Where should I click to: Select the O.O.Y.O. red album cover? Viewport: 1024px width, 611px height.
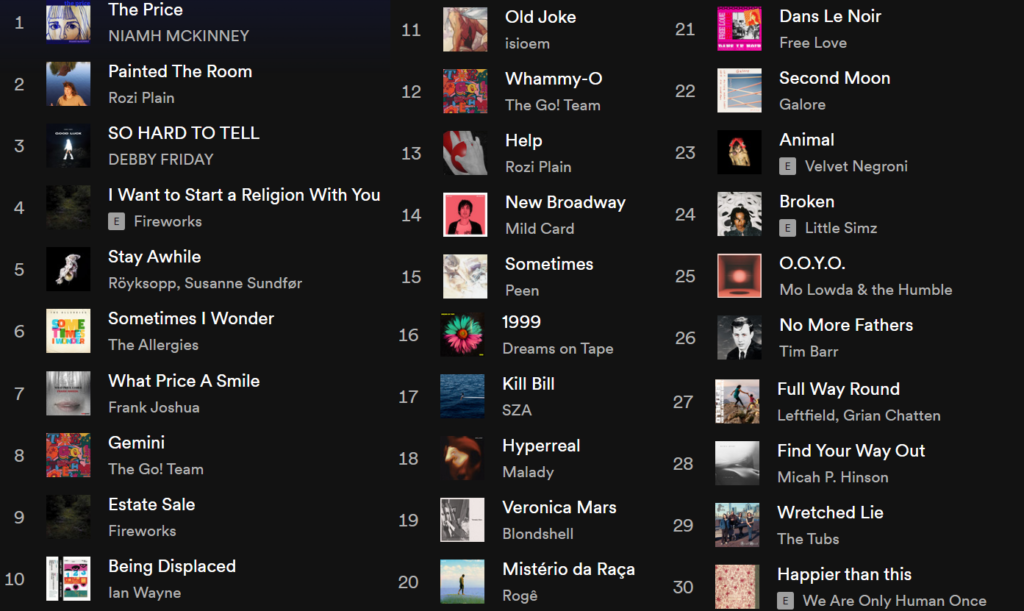739,275
